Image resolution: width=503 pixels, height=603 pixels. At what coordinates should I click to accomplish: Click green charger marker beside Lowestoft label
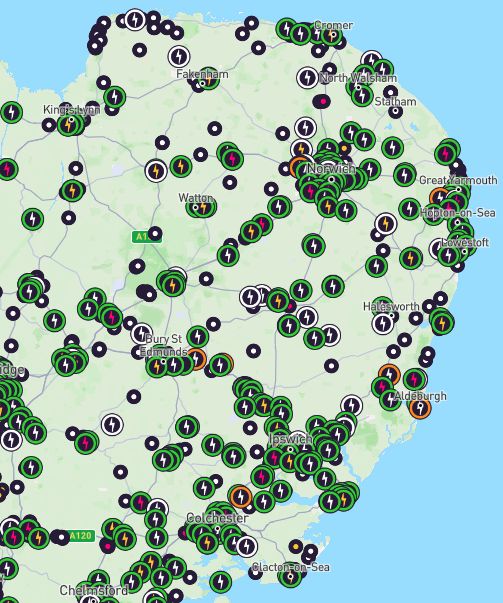coord(448,255)
